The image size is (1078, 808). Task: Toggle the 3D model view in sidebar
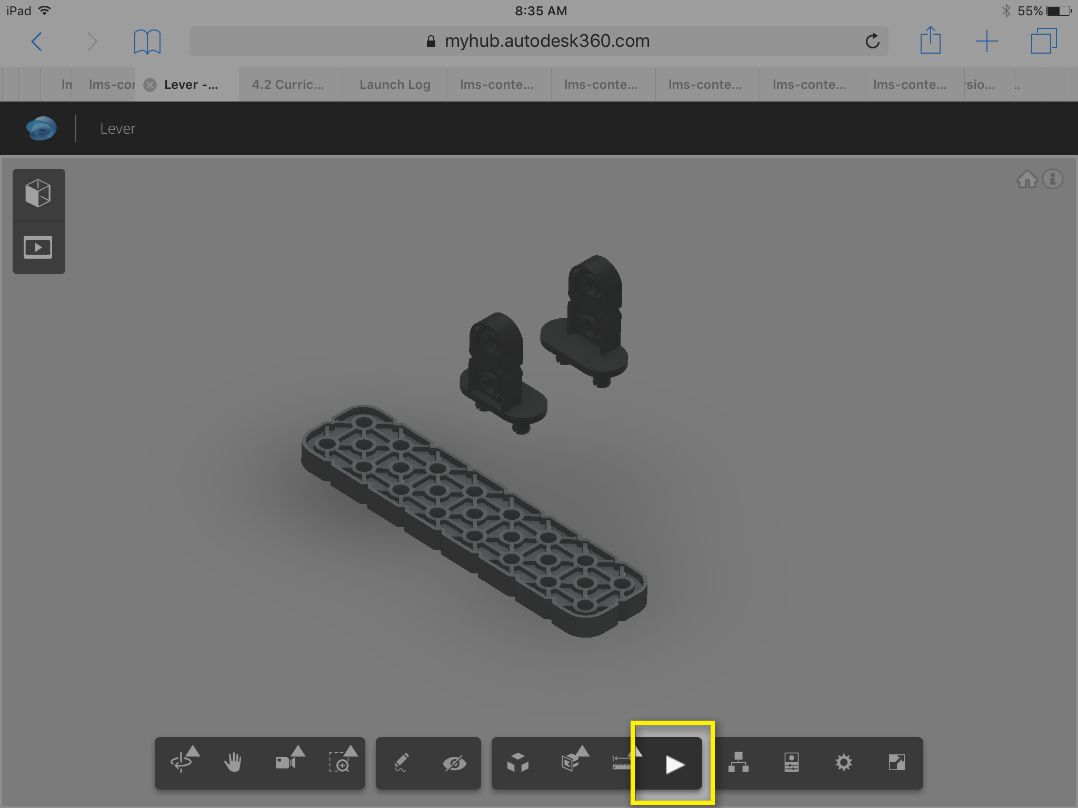(38, 193)
